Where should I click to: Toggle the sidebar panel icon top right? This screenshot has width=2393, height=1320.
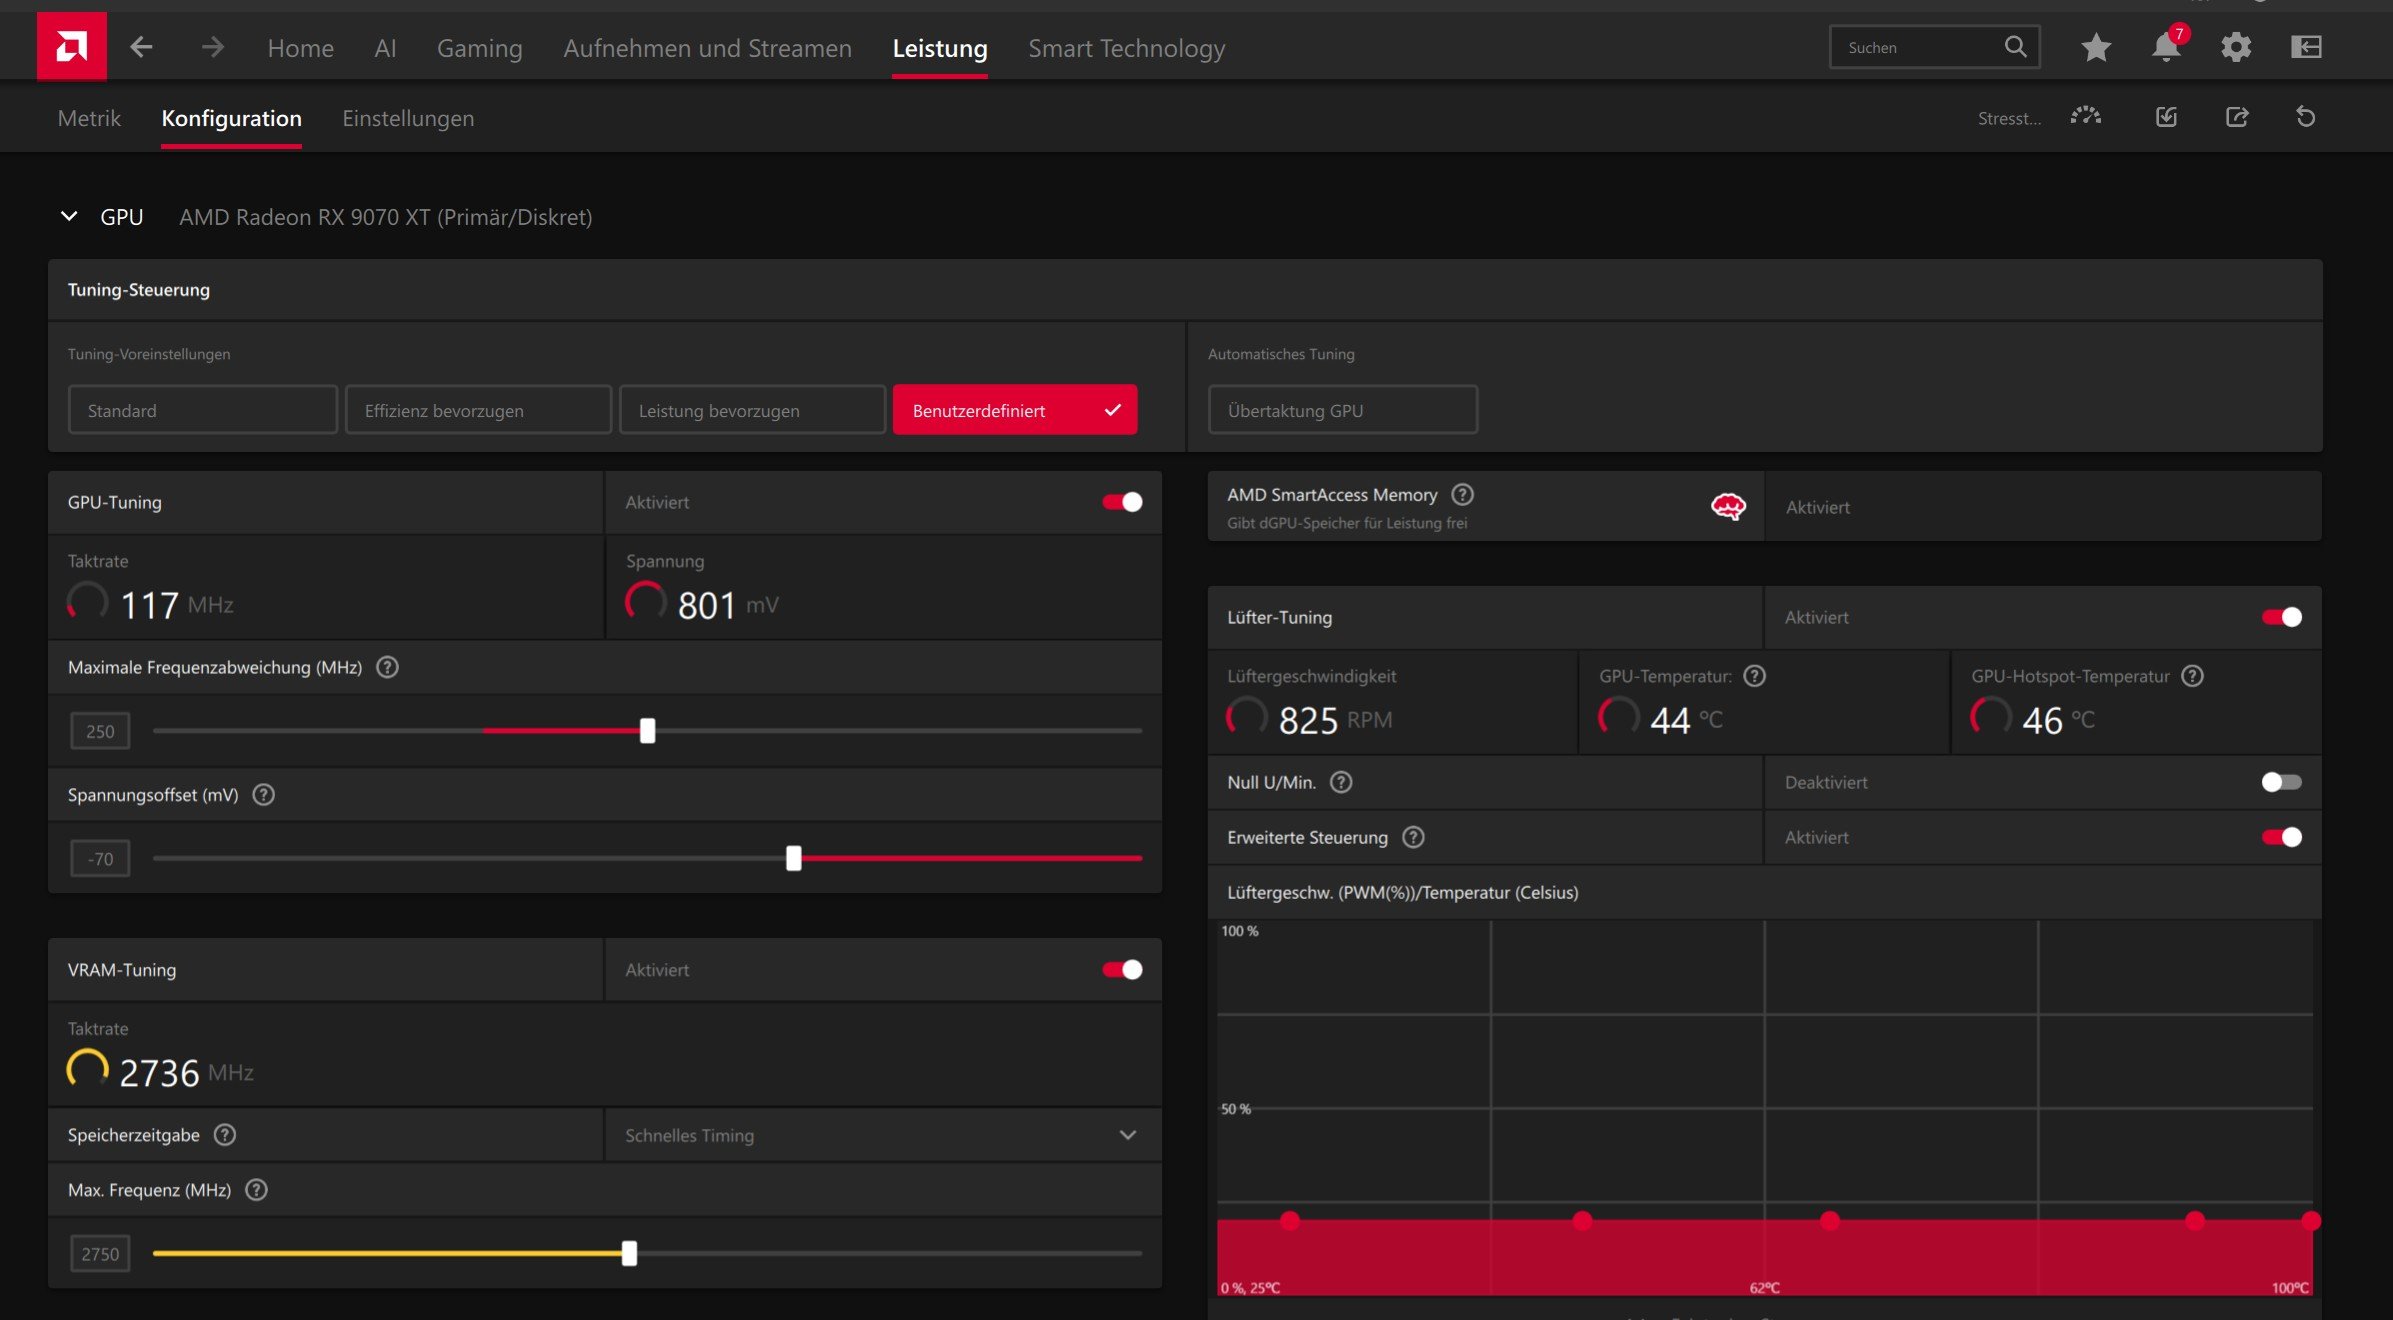(2306, 47)
